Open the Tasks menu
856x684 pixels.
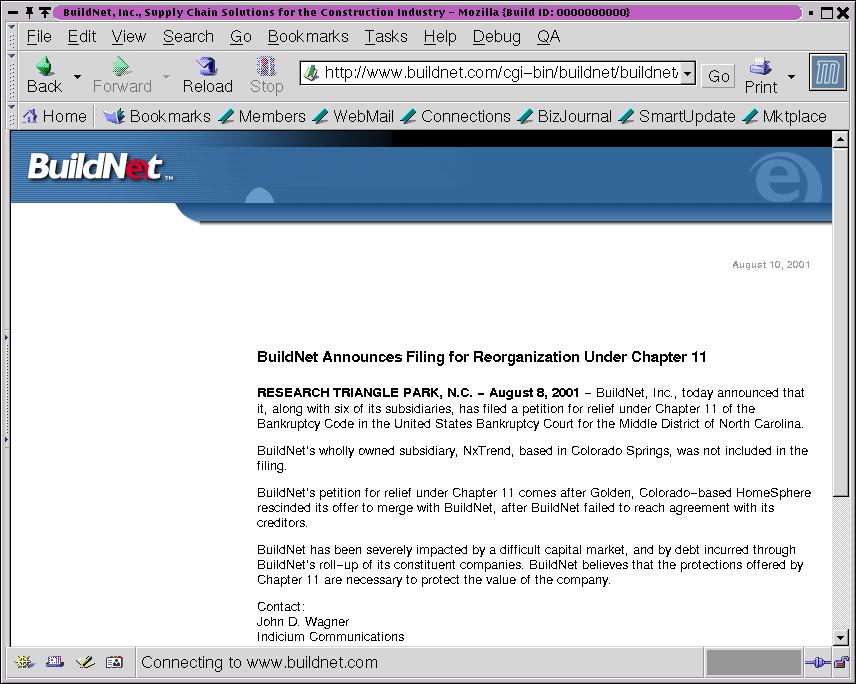[385, 36]
